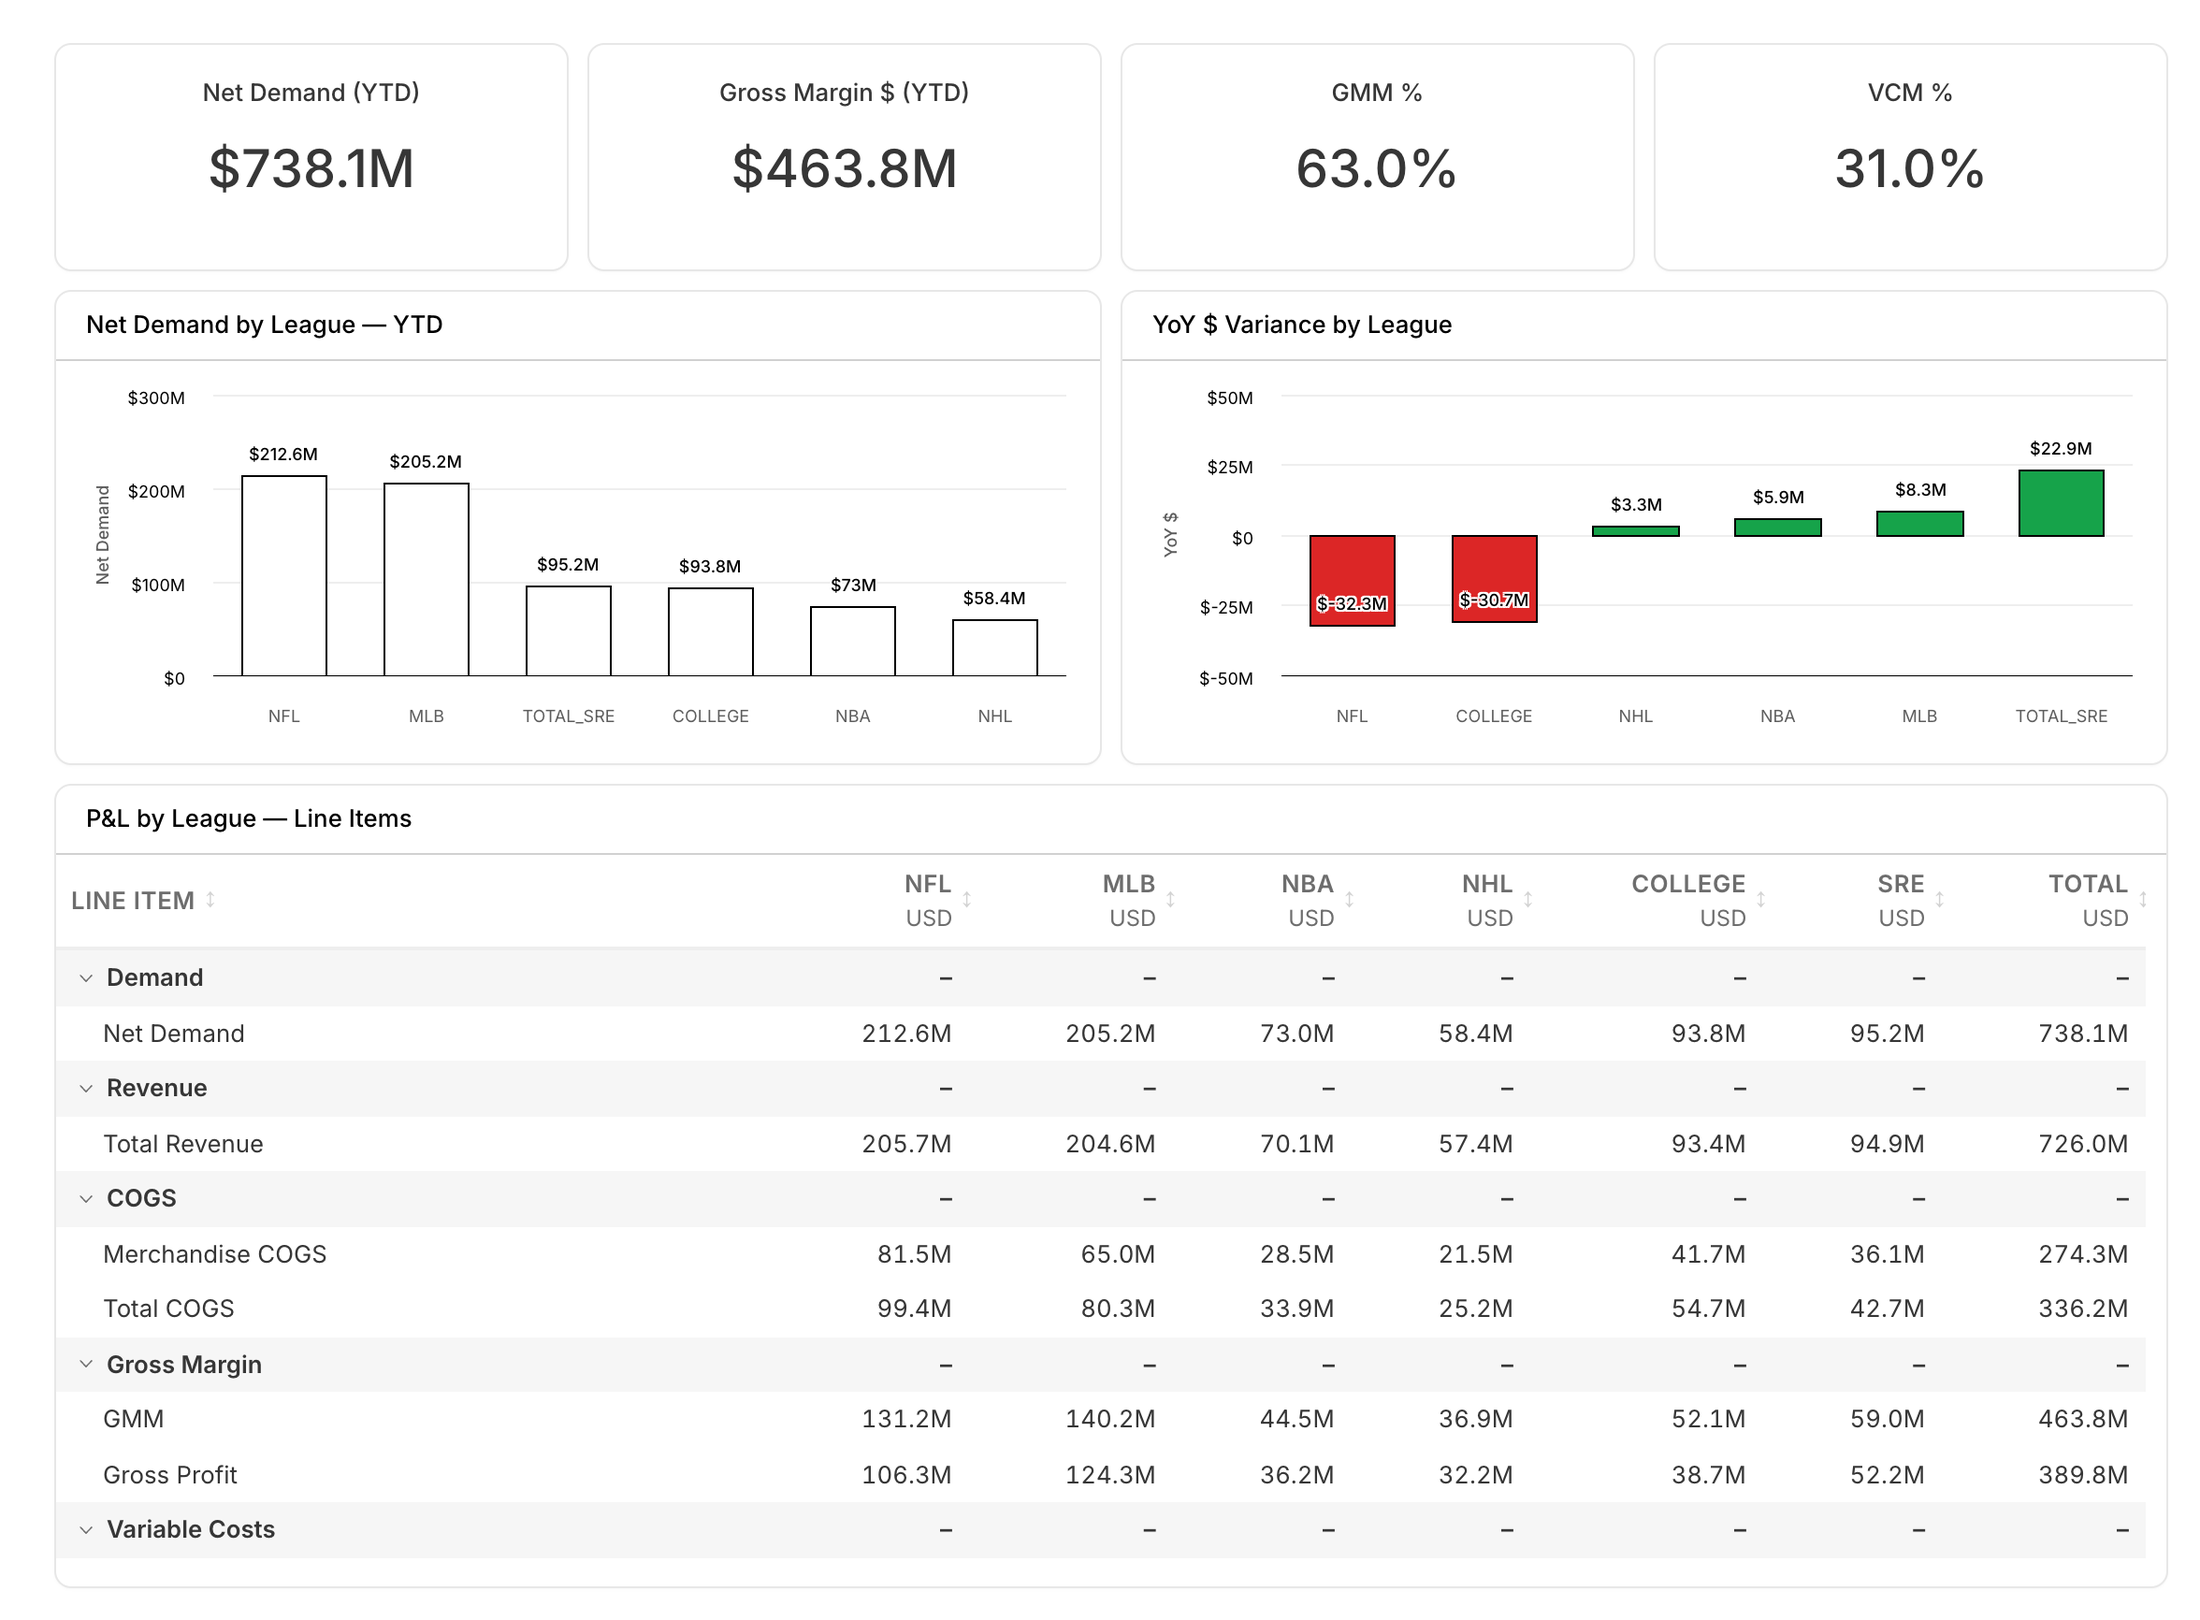Sort by NBA USD column icon
This screenshot has height=1620, width=2200.
coord(1349,900)
